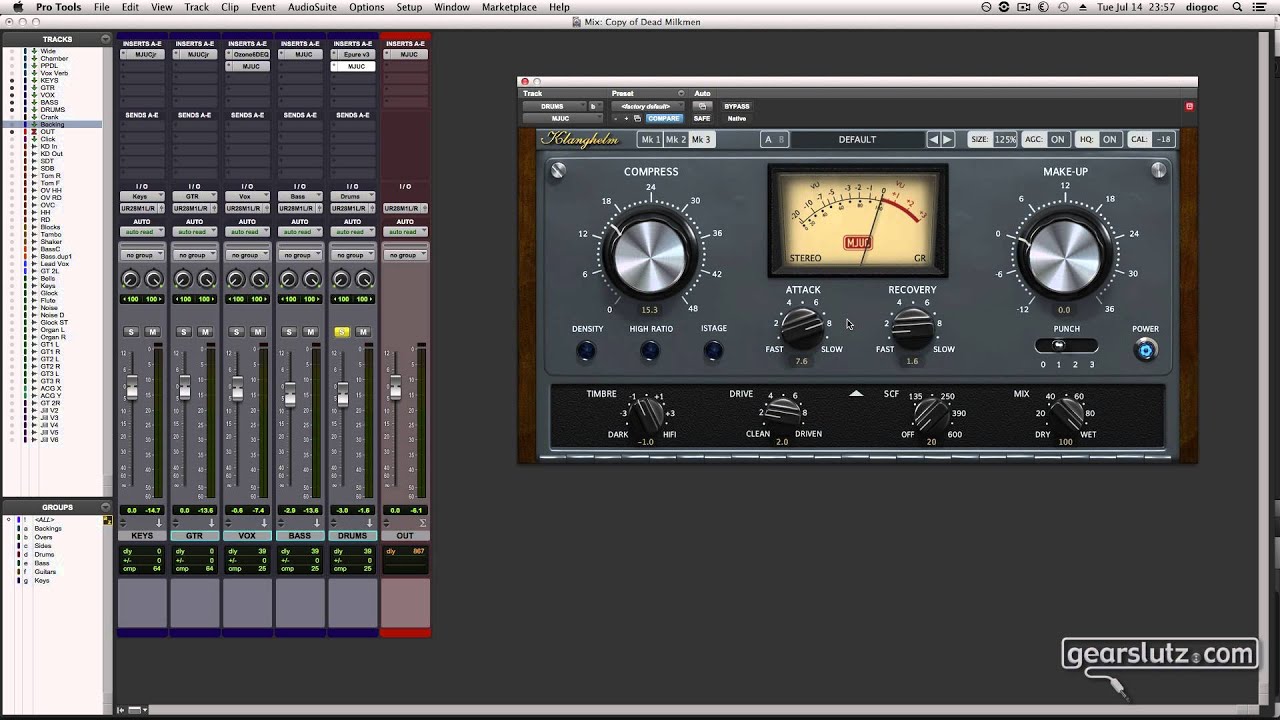Select Backing track in Tracks list
The image size is (1280, 720).
click(52, 124)
